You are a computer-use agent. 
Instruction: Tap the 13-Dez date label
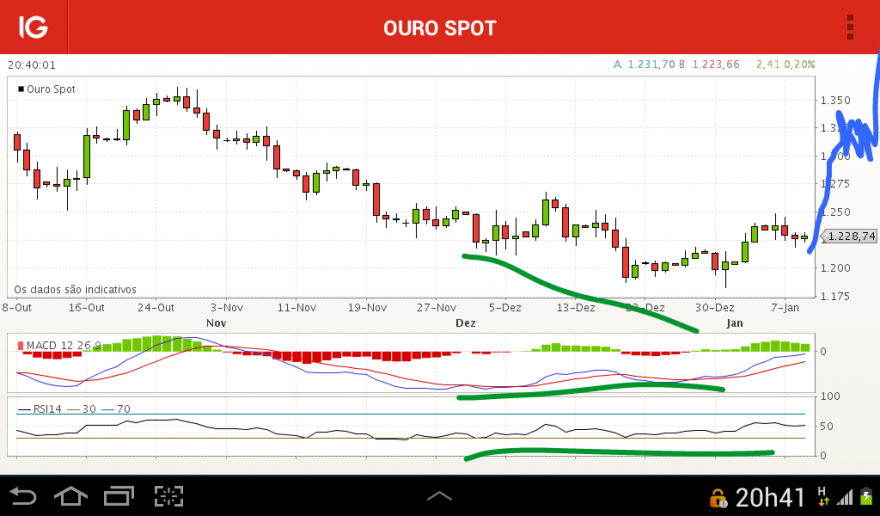click(x=575, y=307)
